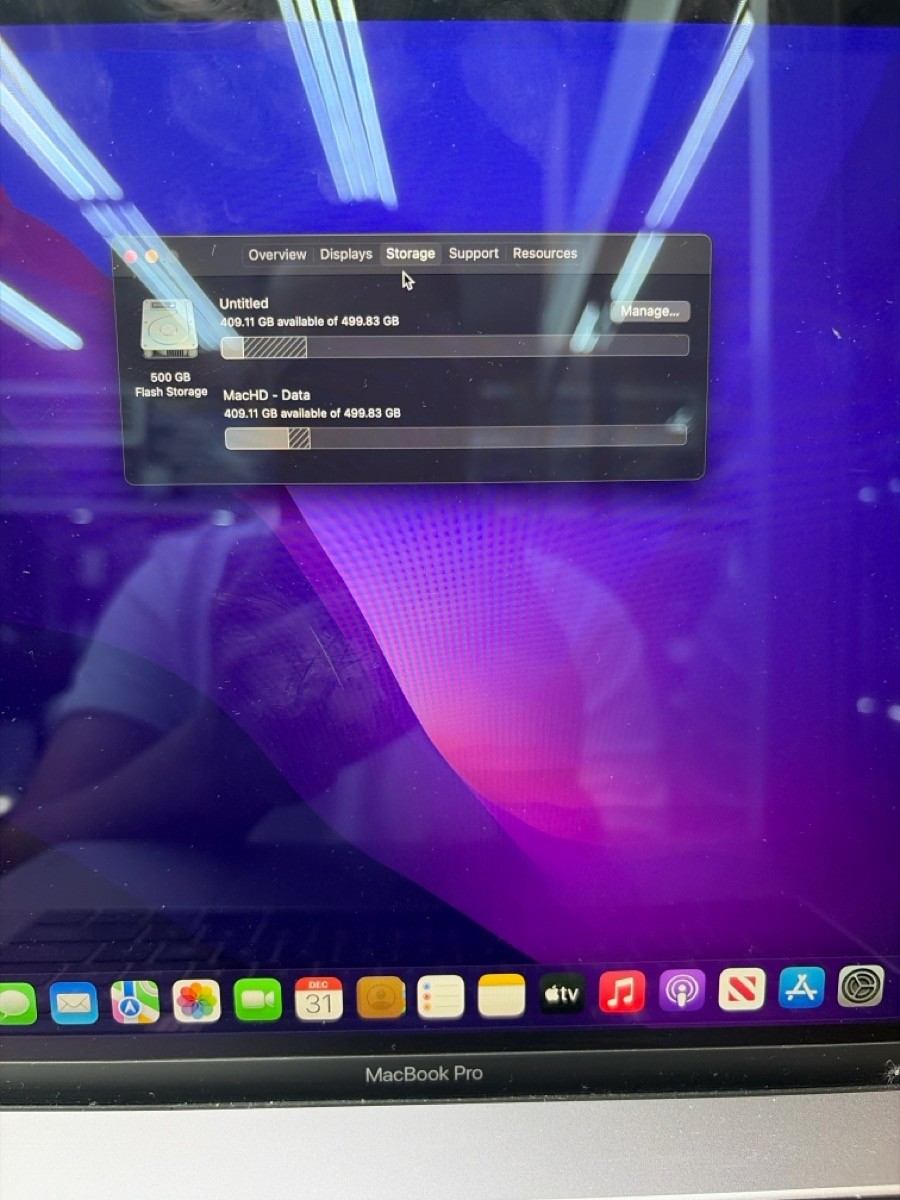
Task: Open the green Messages icon in the Dock
Action: click(16, 1003)
